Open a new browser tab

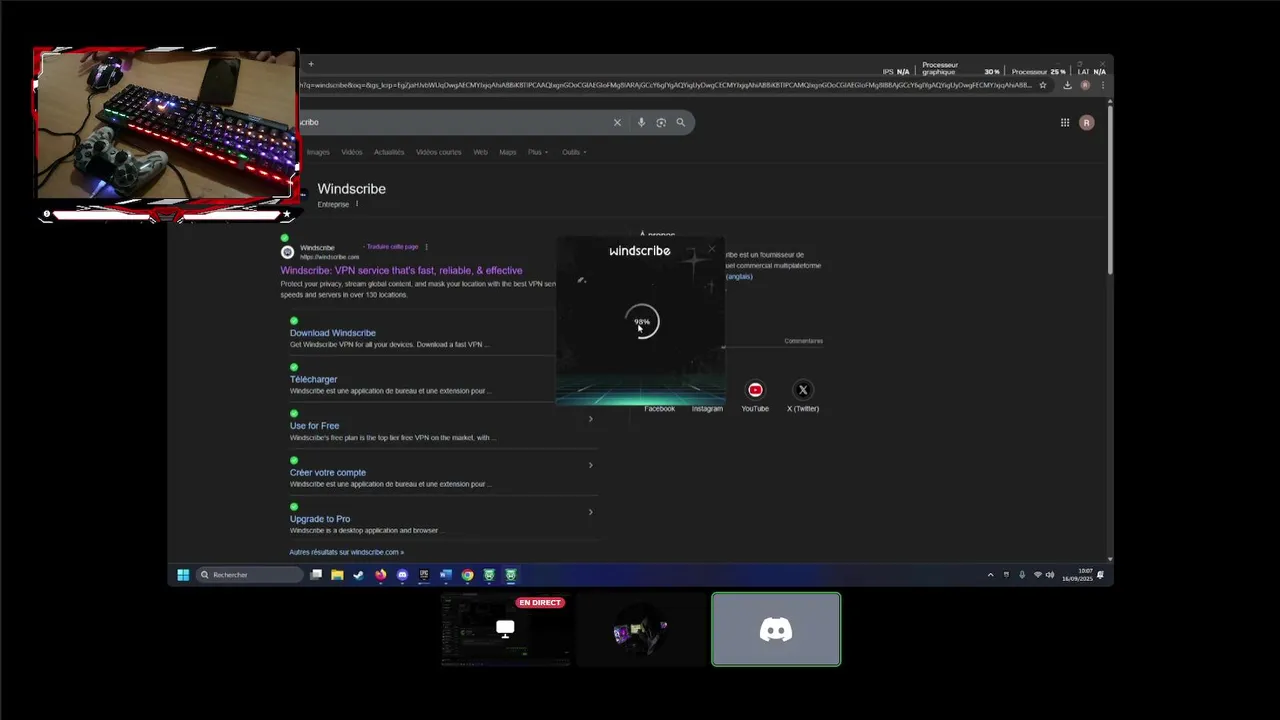pyautogui.click(x=310, y=64)
